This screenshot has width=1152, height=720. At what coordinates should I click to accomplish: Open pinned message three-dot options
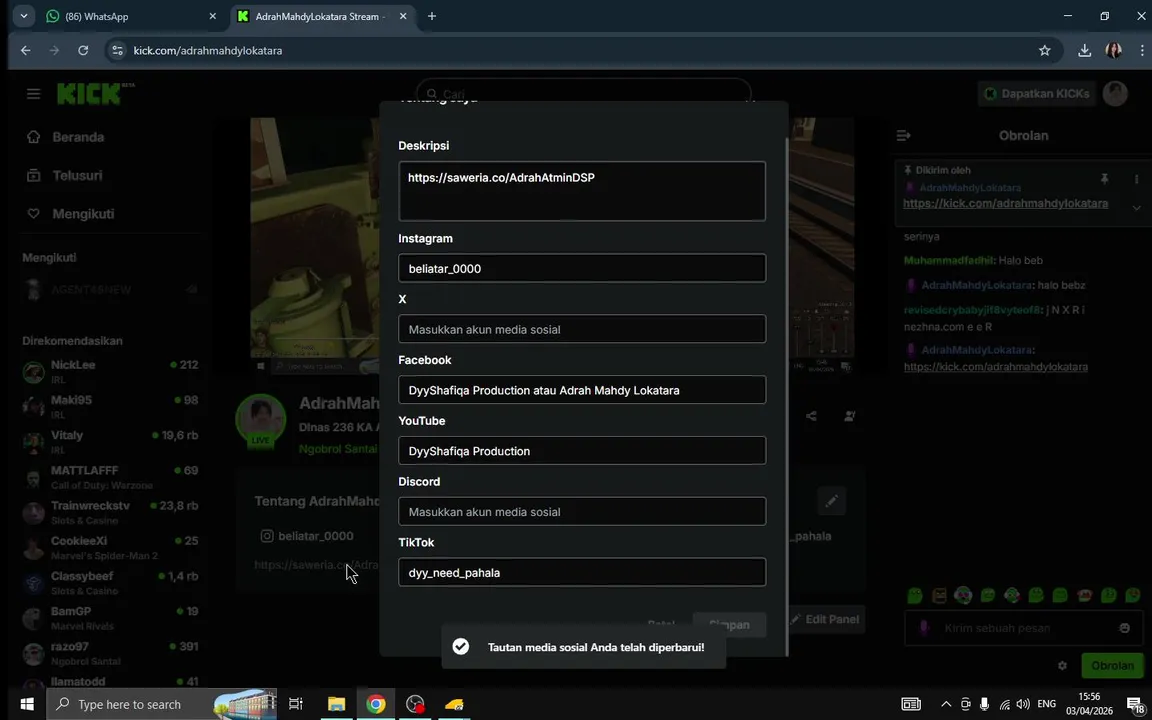click(1137, 179)
